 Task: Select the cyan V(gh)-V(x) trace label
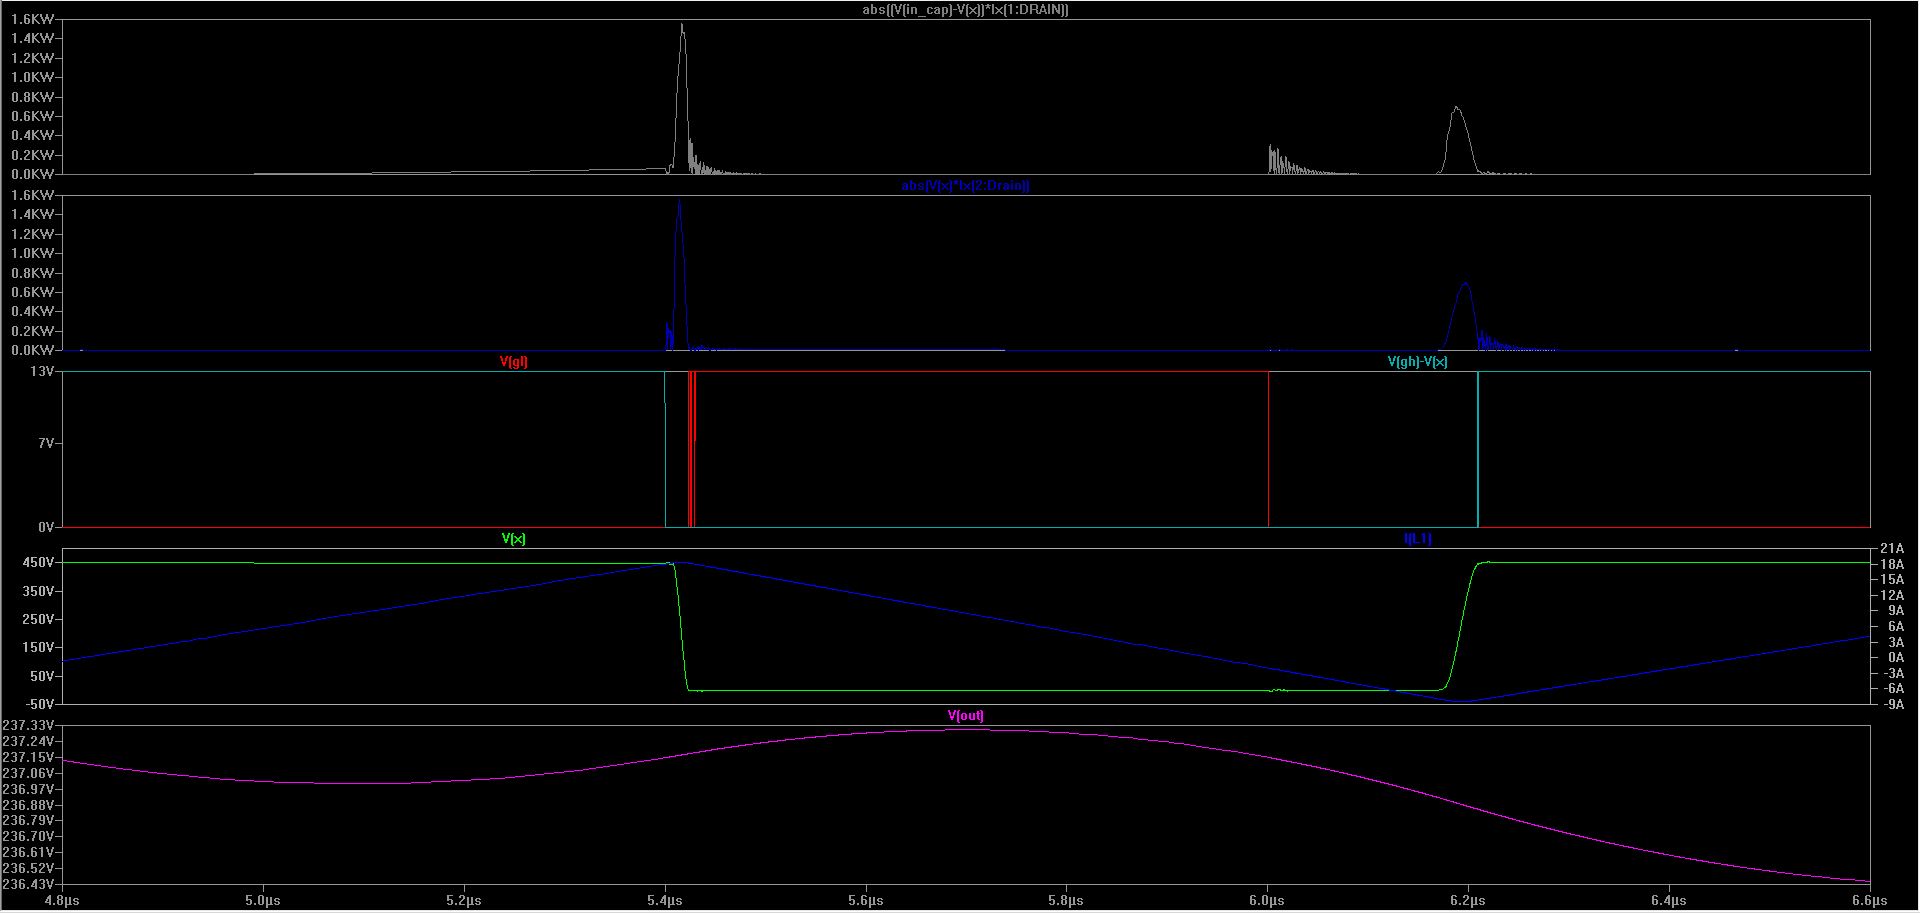pyautogui.click(x=1417, y=362)
